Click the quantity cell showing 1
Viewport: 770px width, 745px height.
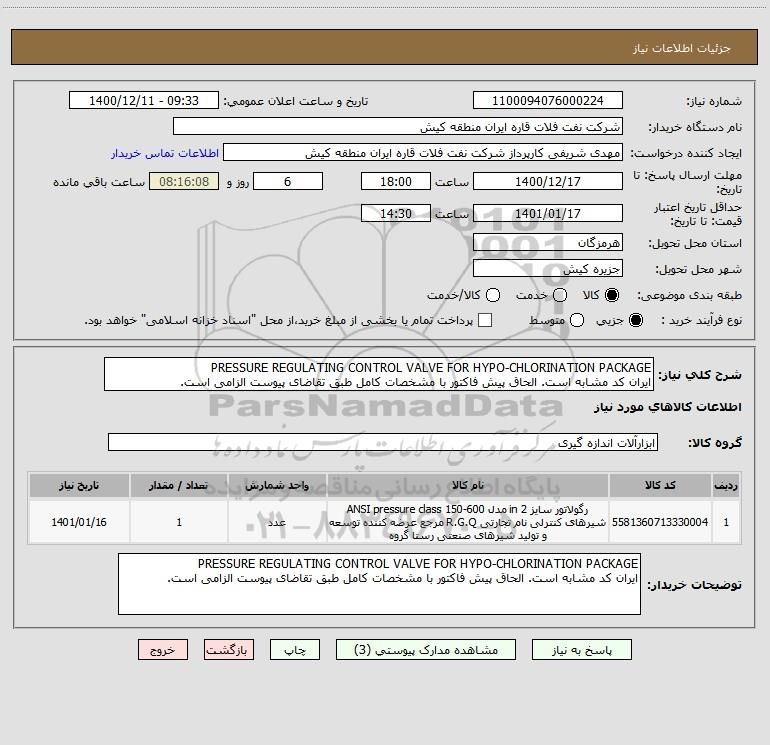click(179, 522)
